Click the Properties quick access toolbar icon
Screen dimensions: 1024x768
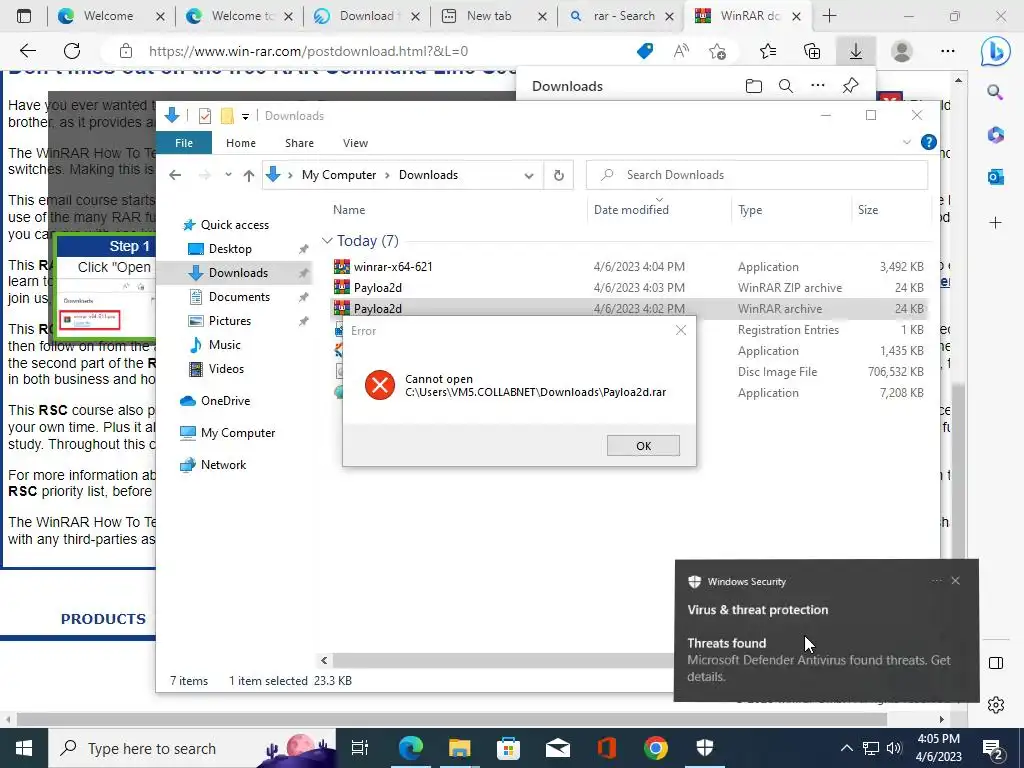[x=204, y=116]
